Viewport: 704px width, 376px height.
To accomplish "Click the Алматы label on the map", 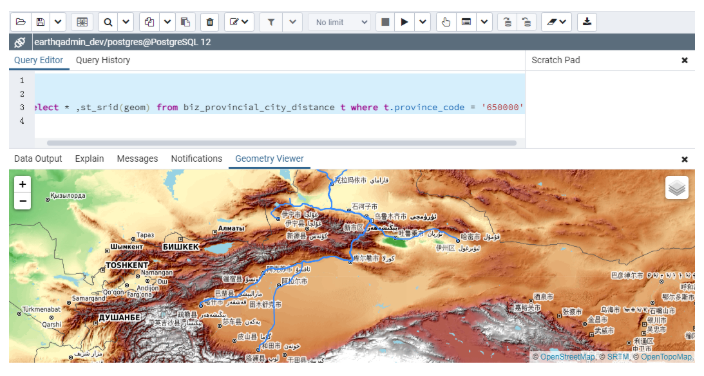I will (x=231, y=228).
